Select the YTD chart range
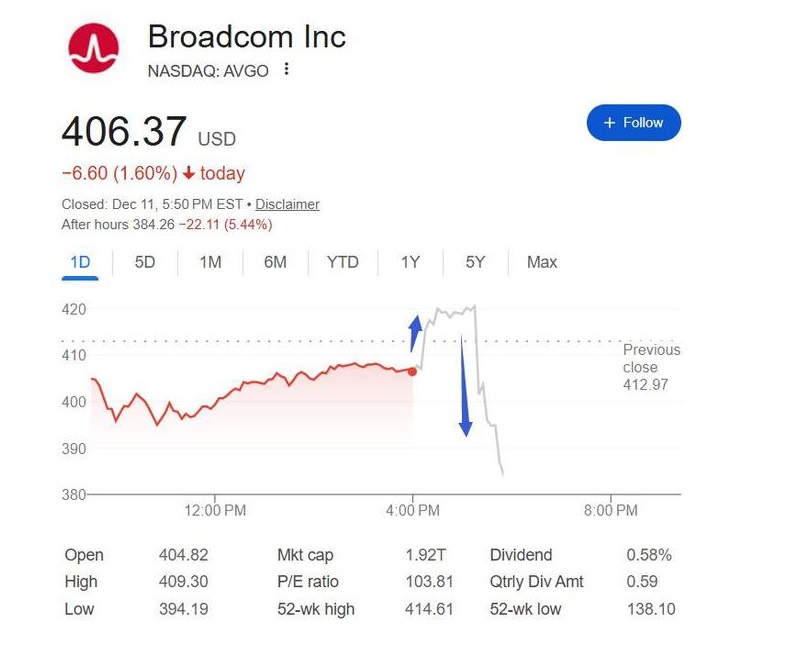 (343, 262)
